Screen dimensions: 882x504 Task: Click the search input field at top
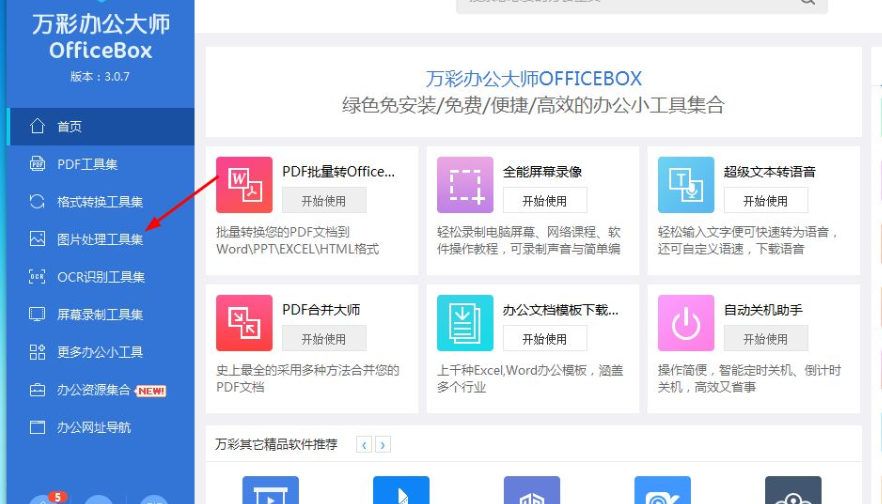620,3
